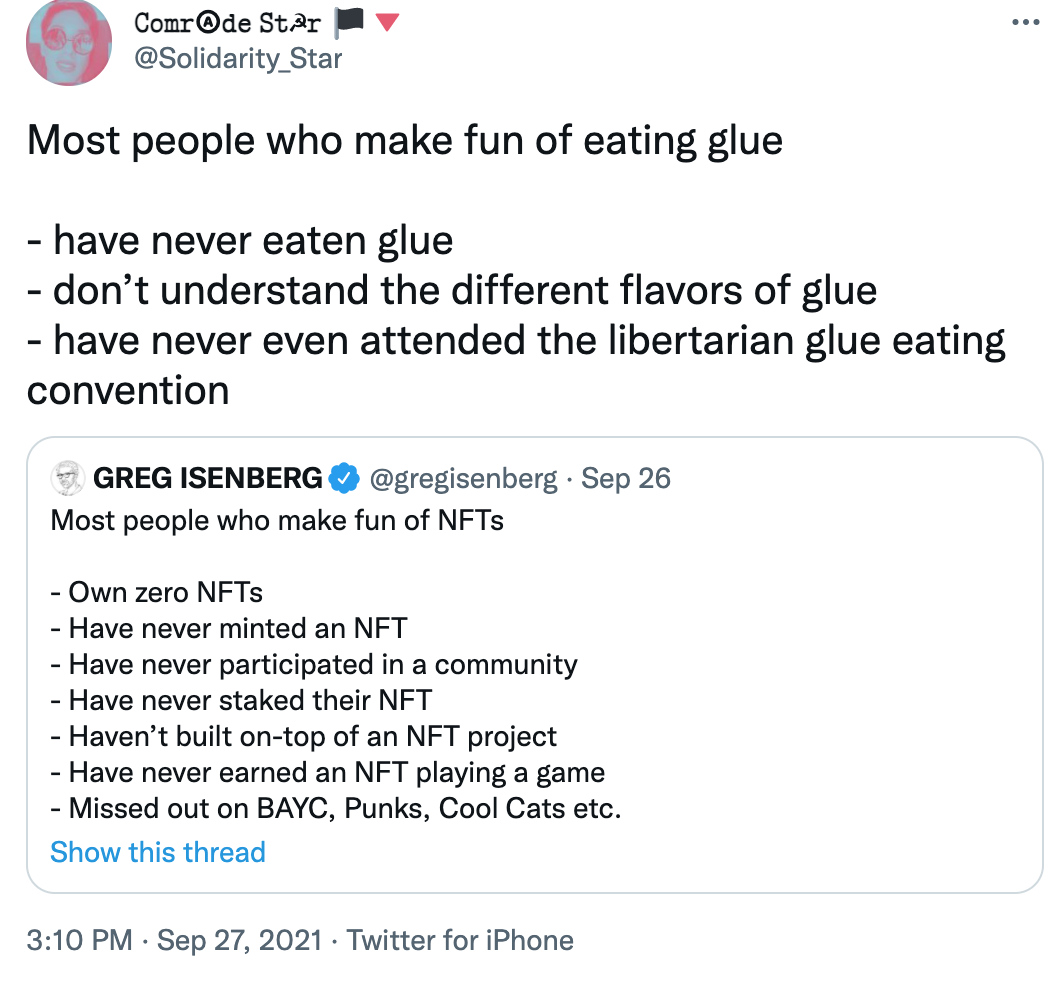Open Comr@de Star's profile picture
The width and height of the screenshot is (1058, 986).
68,43
